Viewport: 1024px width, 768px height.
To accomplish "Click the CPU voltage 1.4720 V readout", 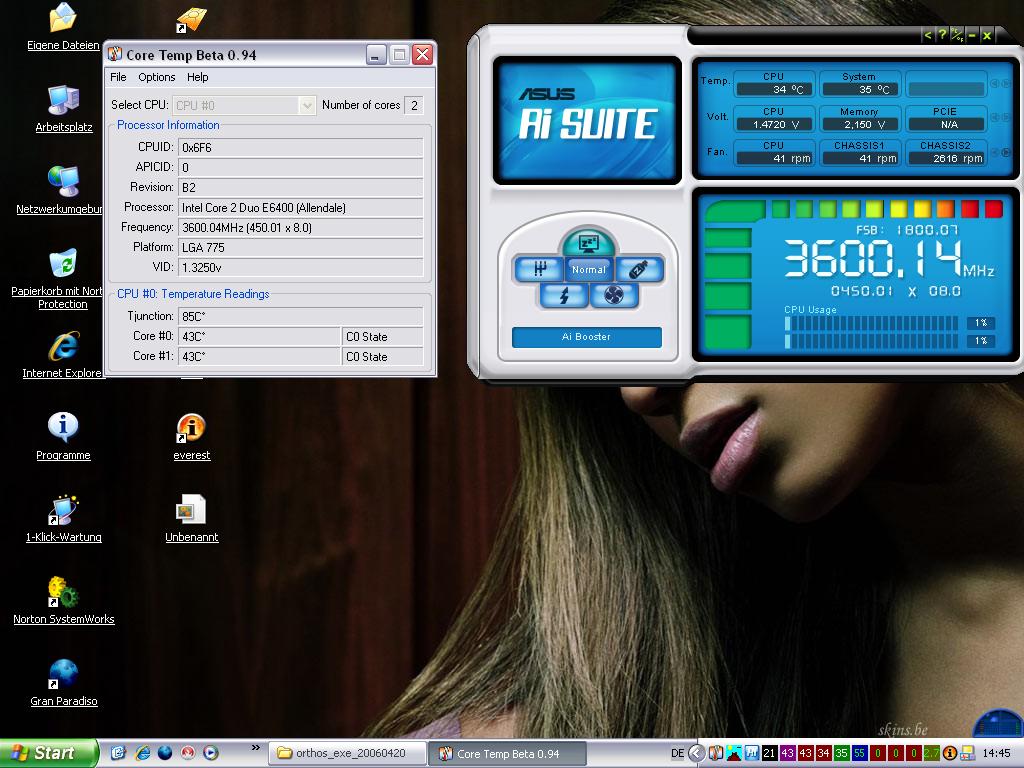I will tap(775, 124).
